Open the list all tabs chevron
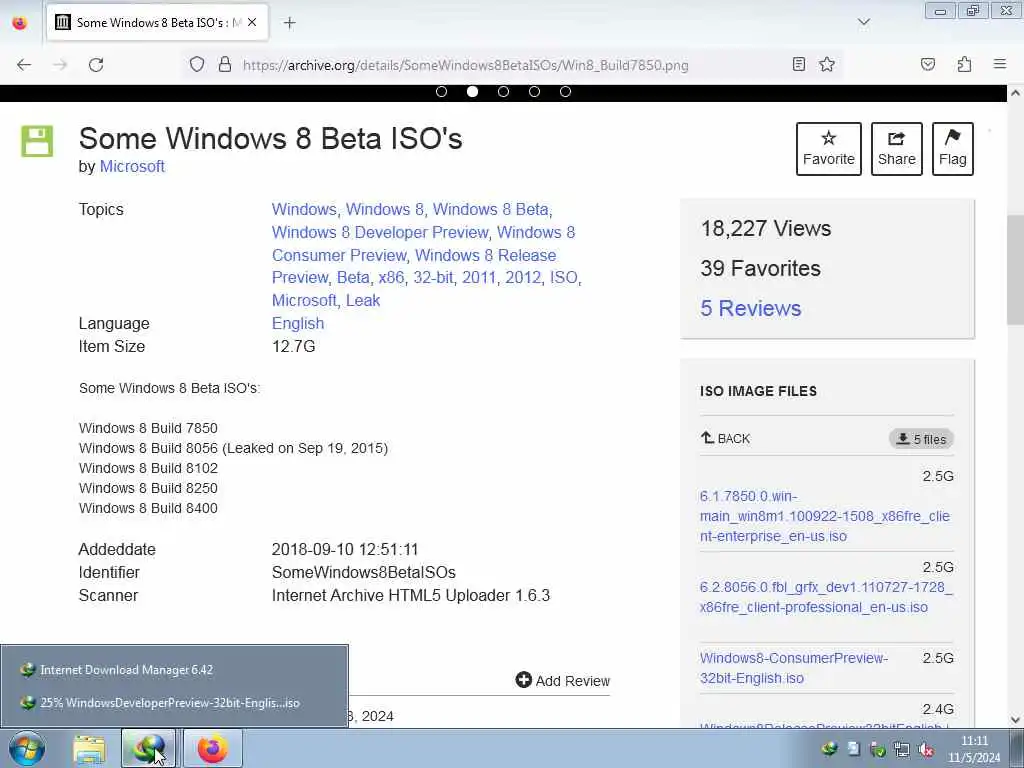Viewport: 1024px width, 768px height. 863,22
